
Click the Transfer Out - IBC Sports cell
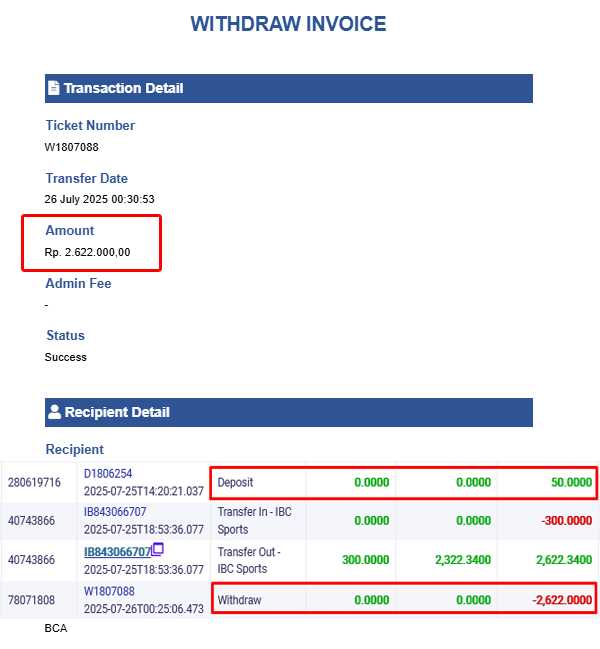point(249,560)
